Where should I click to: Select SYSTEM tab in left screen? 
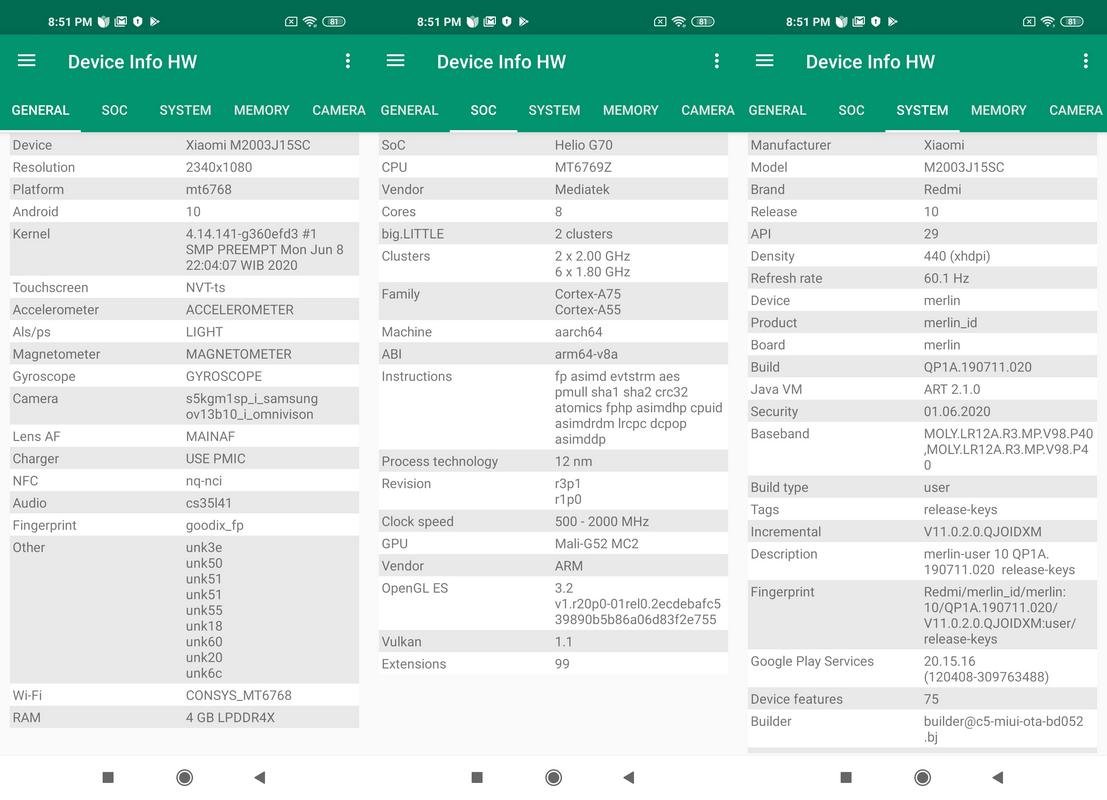tap(185, 110)
